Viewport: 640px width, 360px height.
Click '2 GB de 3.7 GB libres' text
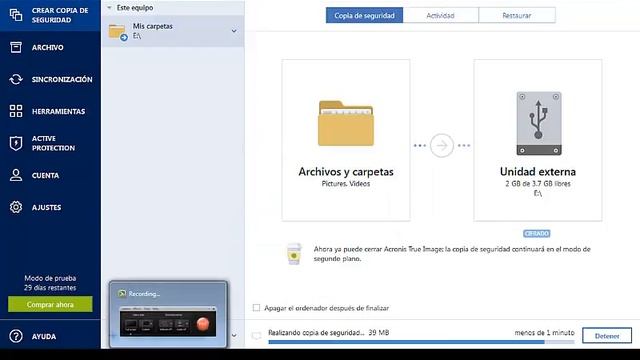538,184
